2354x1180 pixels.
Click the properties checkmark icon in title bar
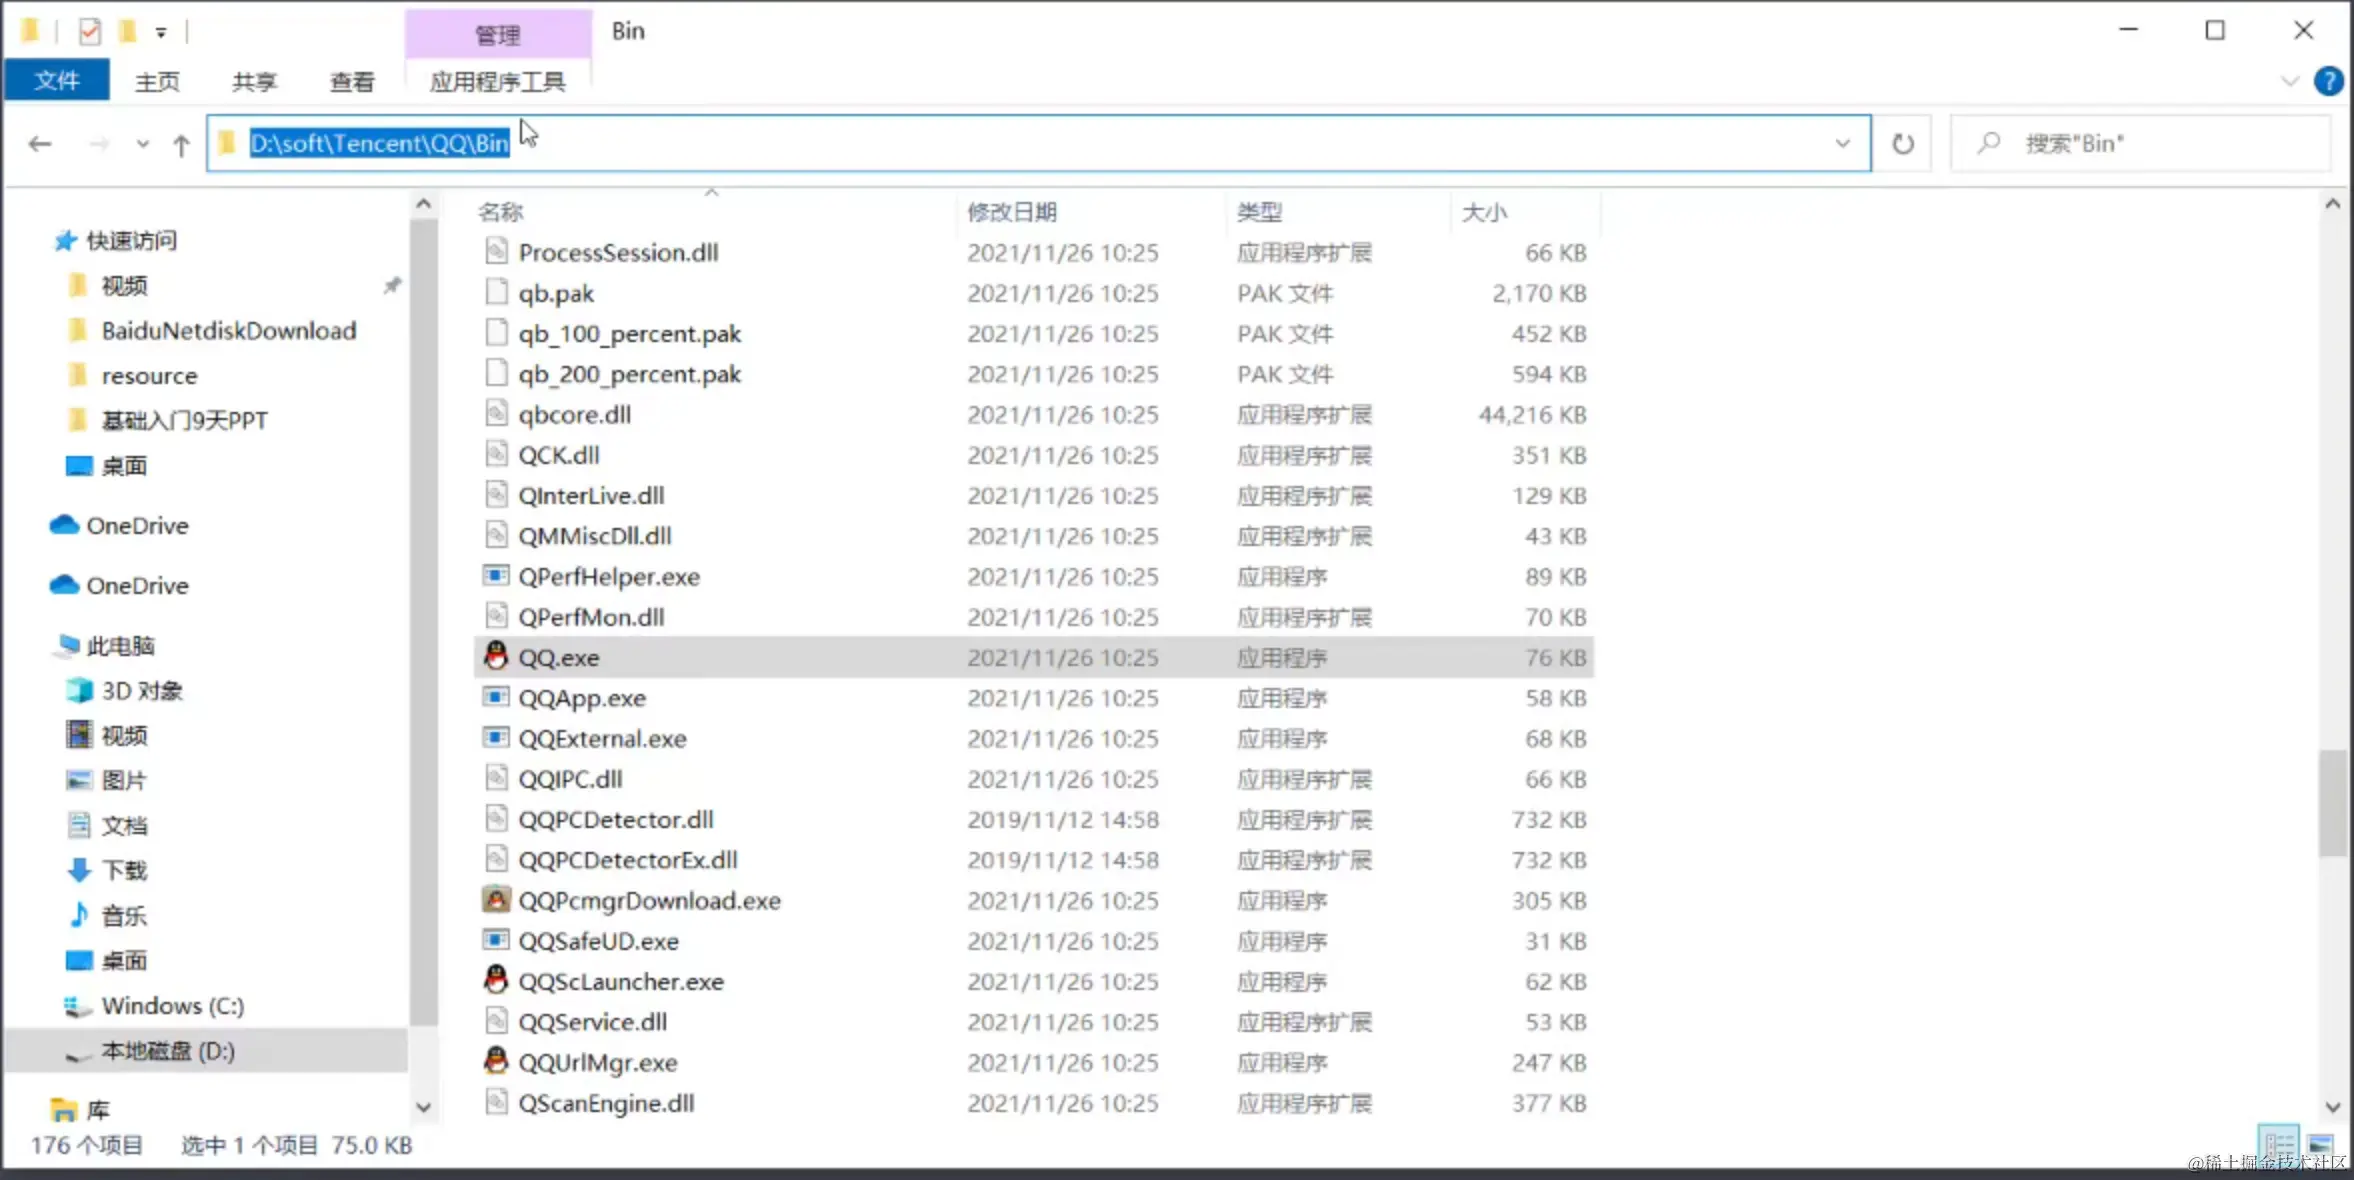coord(90,32)
